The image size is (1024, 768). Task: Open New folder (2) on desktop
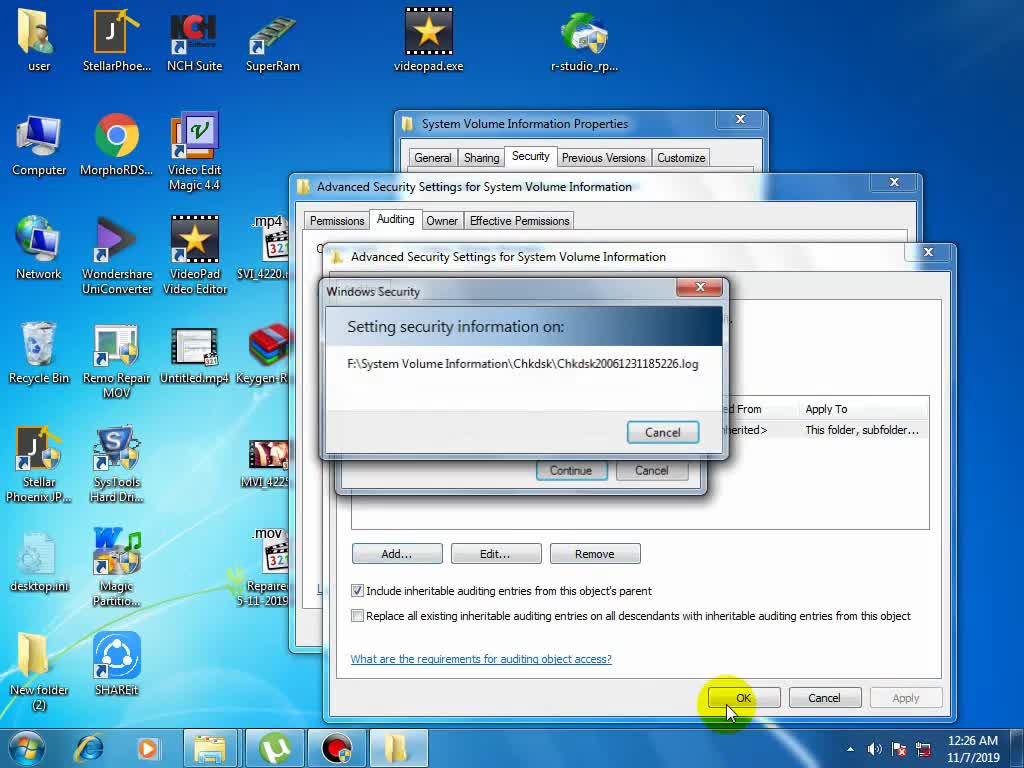(39, 671)
